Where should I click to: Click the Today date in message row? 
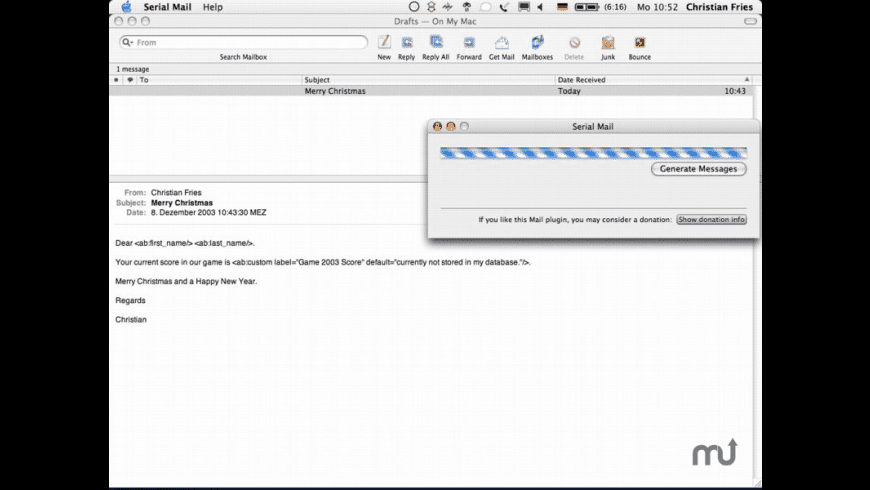[569, 91]
